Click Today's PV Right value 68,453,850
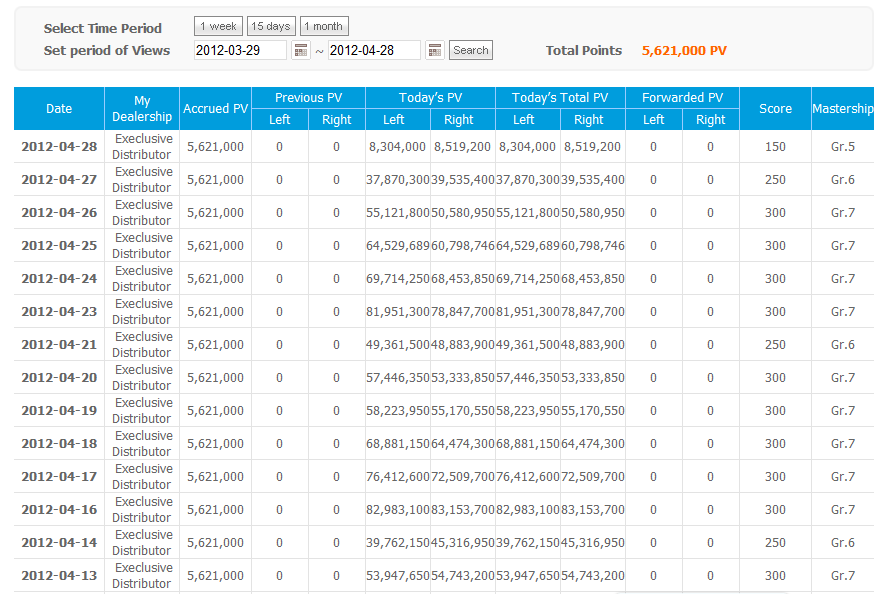The image size is (883, 594). (463, 279)
